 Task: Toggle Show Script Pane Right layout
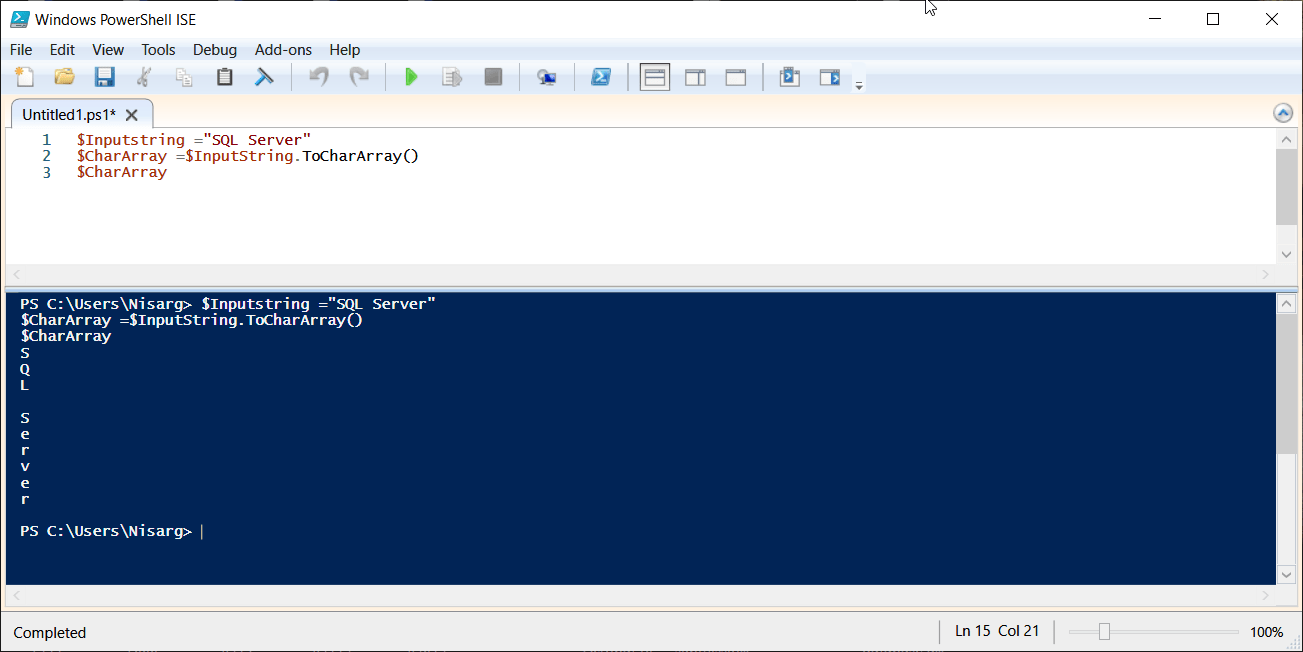[695, 76]
